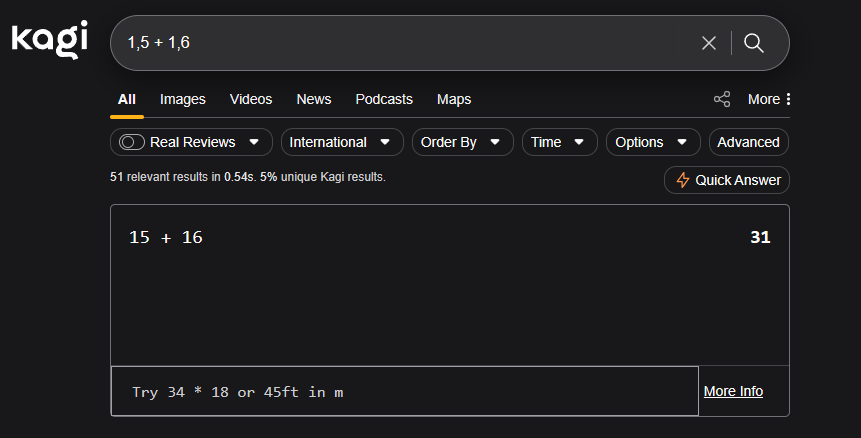861x438 pixels.
Task: Open the Kagi logo homepage link
Action: [x=49, y=40]
